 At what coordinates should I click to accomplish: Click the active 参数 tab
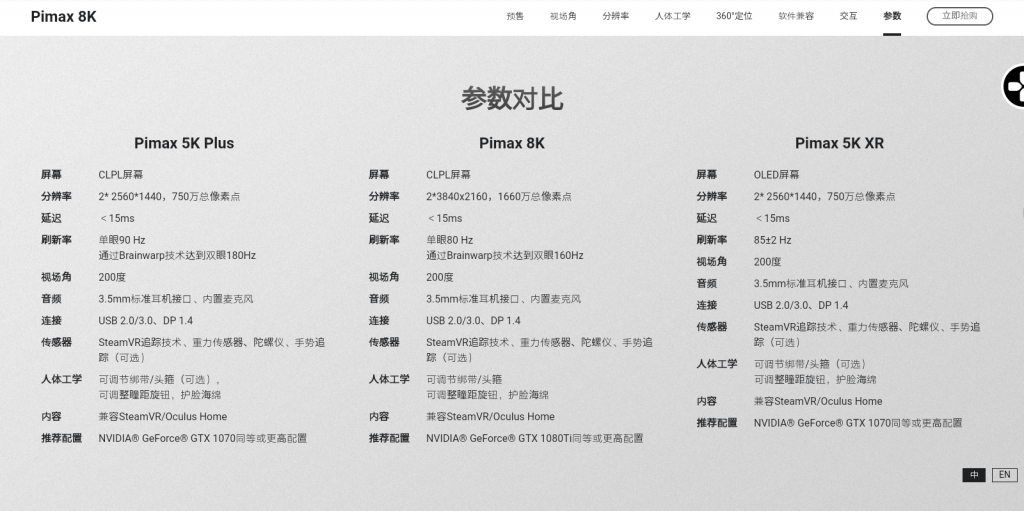(892, 16)
